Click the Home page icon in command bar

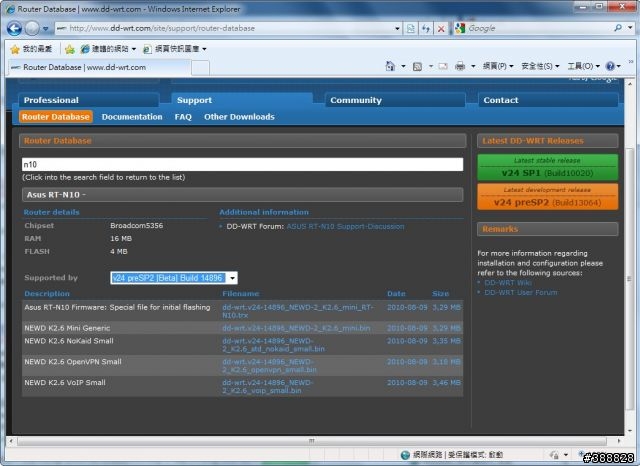pos(390,66)
